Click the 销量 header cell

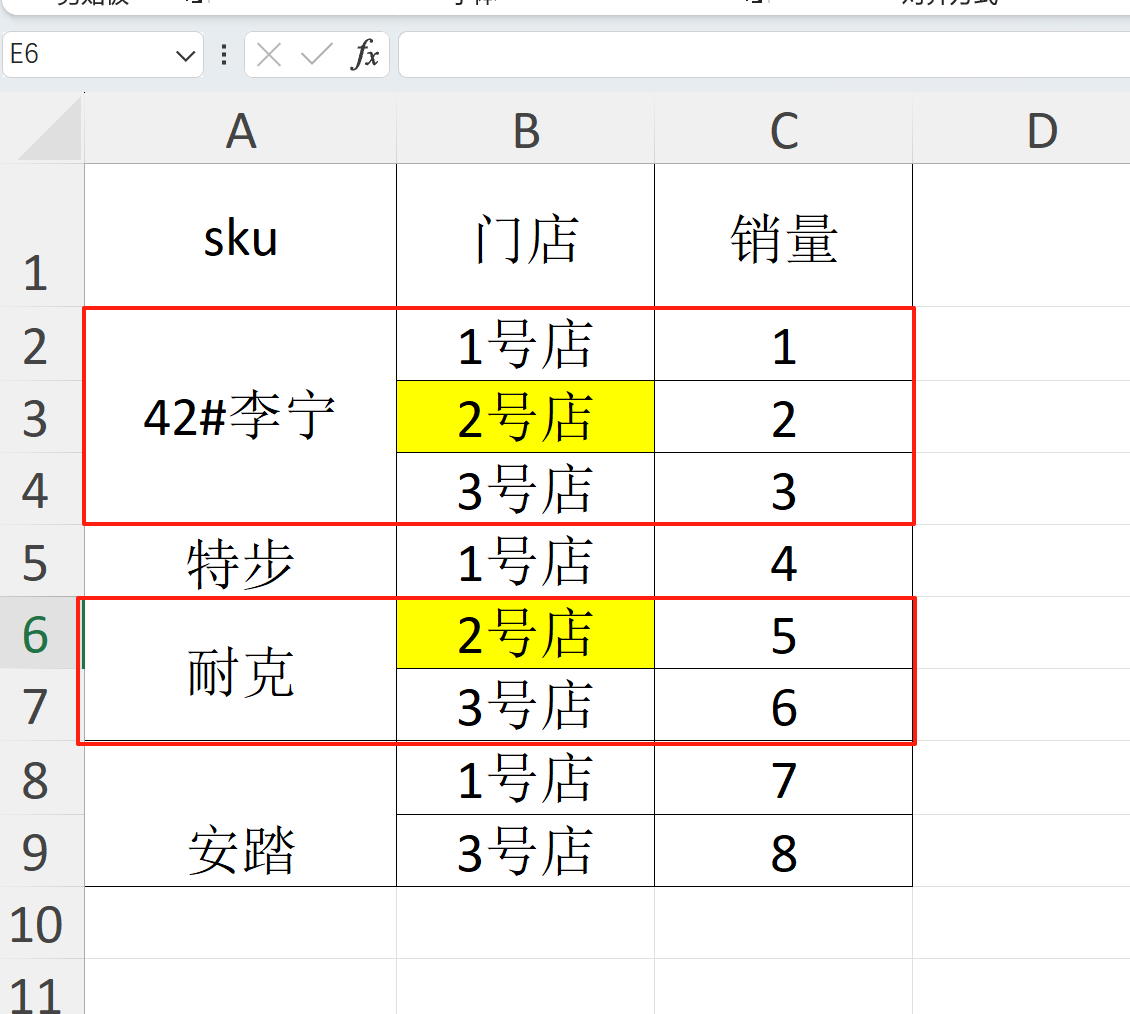click(x=783, y=236)
